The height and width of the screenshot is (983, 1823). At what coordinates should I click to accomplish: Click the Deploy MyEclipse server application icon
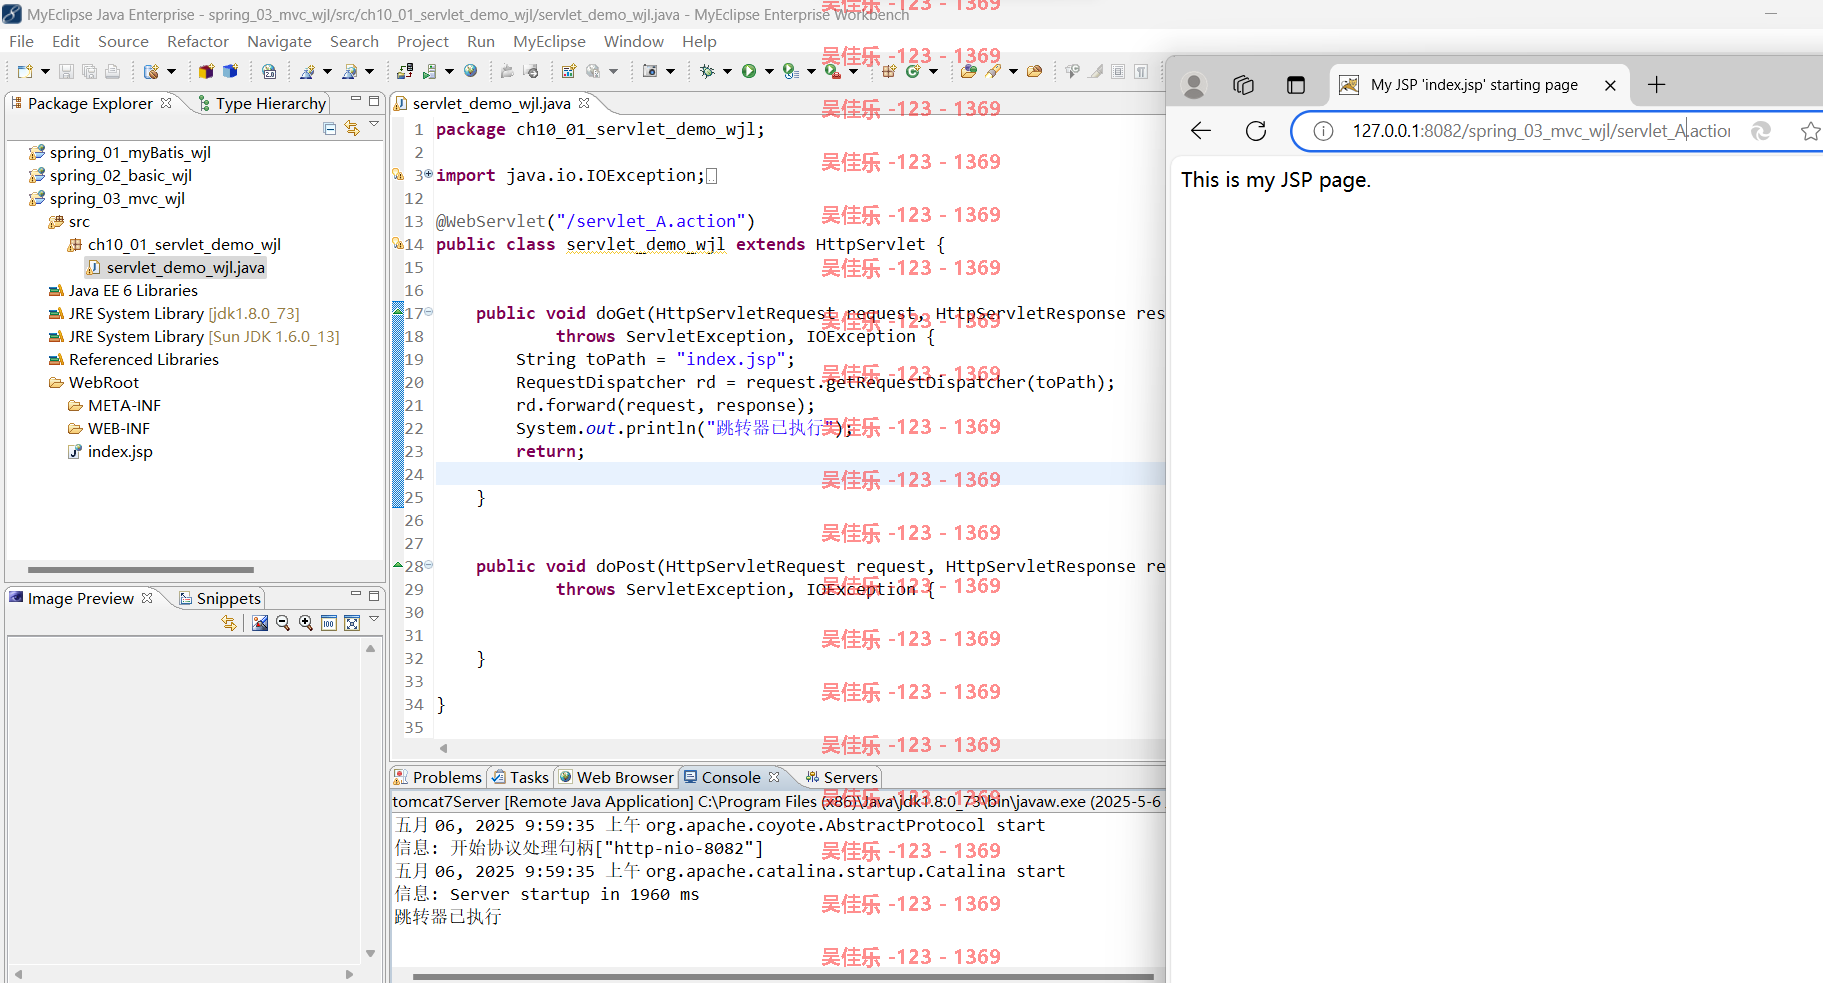(404, 71)
